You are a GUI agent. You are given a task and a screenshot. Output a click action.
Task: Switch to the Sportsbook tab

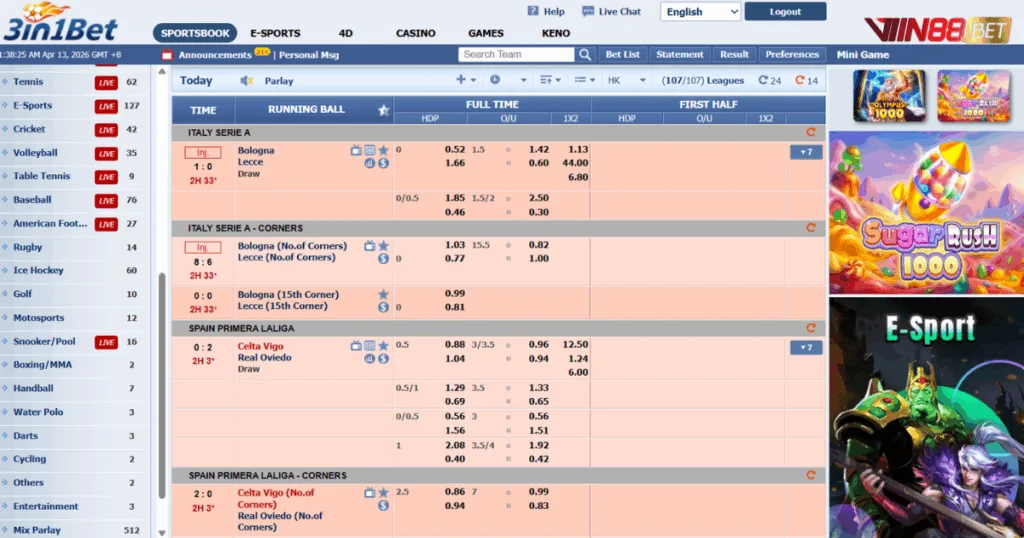pos(195,33)
